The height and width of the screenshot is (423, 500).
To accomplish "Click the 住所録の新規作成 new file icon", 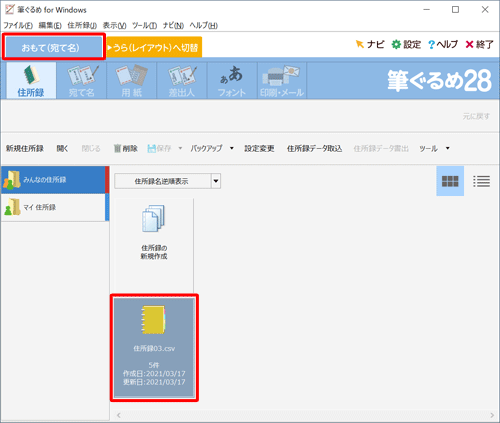I will 154,233.
